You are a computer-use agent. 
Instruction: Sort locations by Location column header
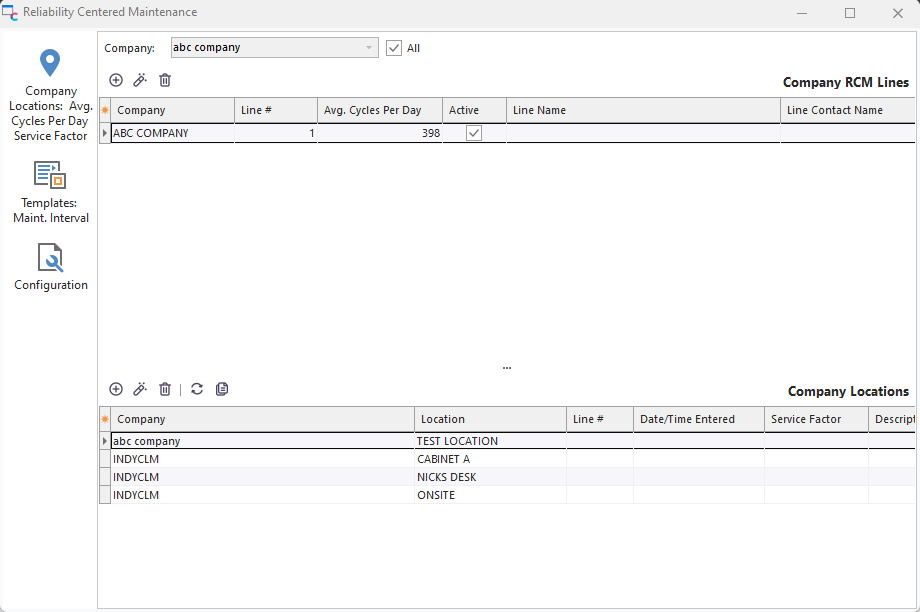489,419
